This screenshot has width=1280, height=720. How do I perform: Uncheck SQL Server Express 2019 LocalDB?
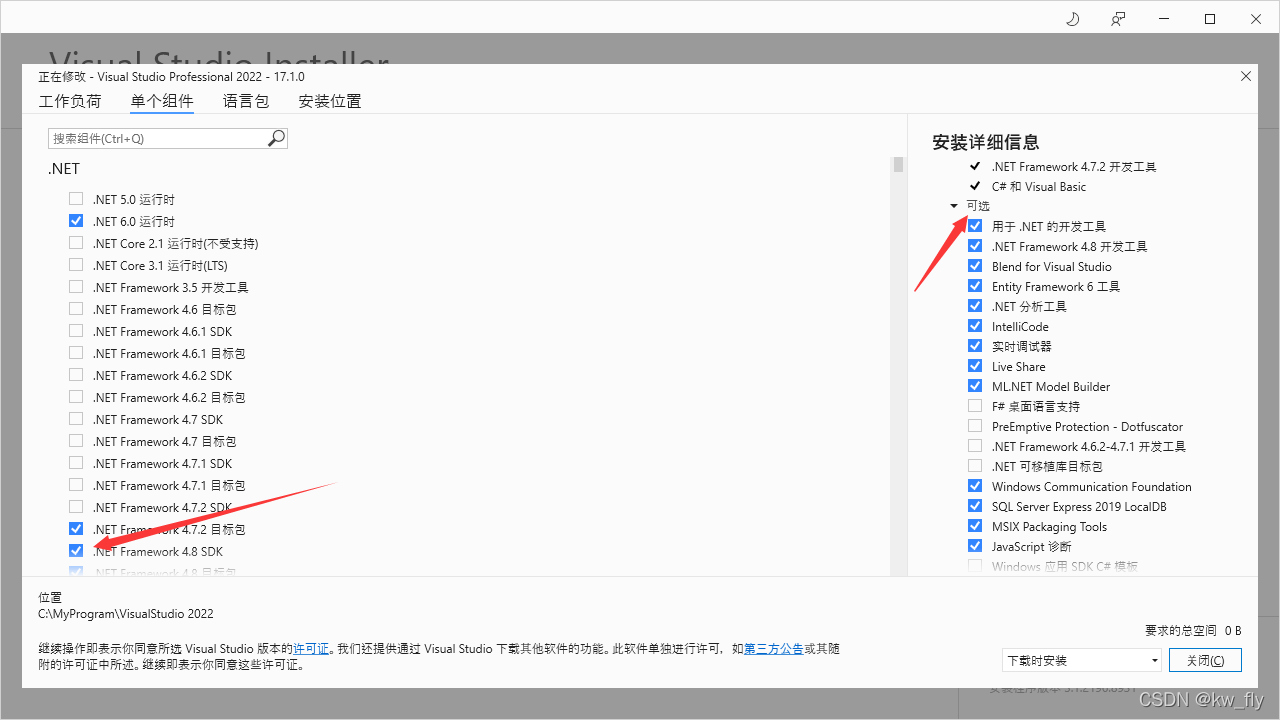[975, 506]
